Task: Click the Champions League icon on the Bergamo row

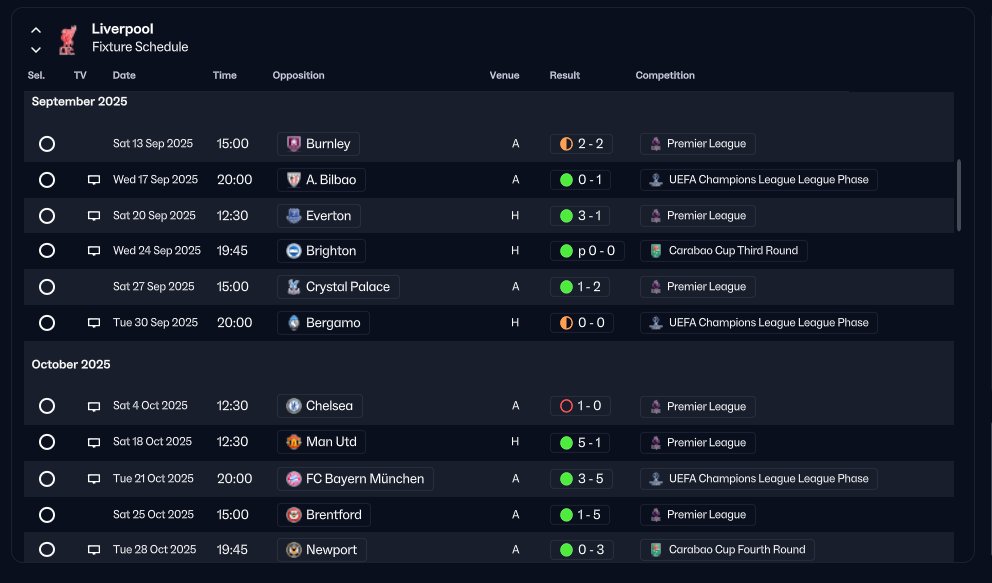Action: point(656,322)
